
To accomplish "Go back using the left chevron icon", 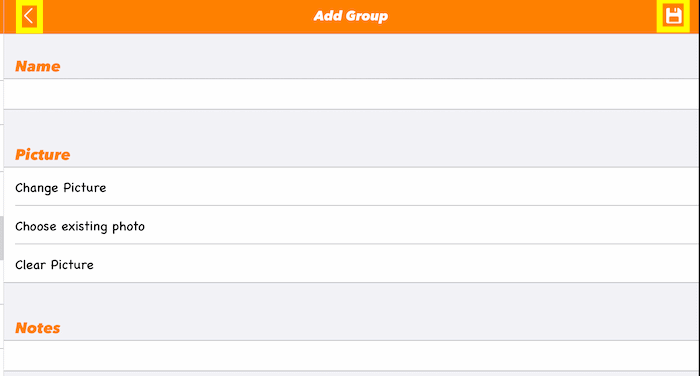I will click(x=29, y=17).
